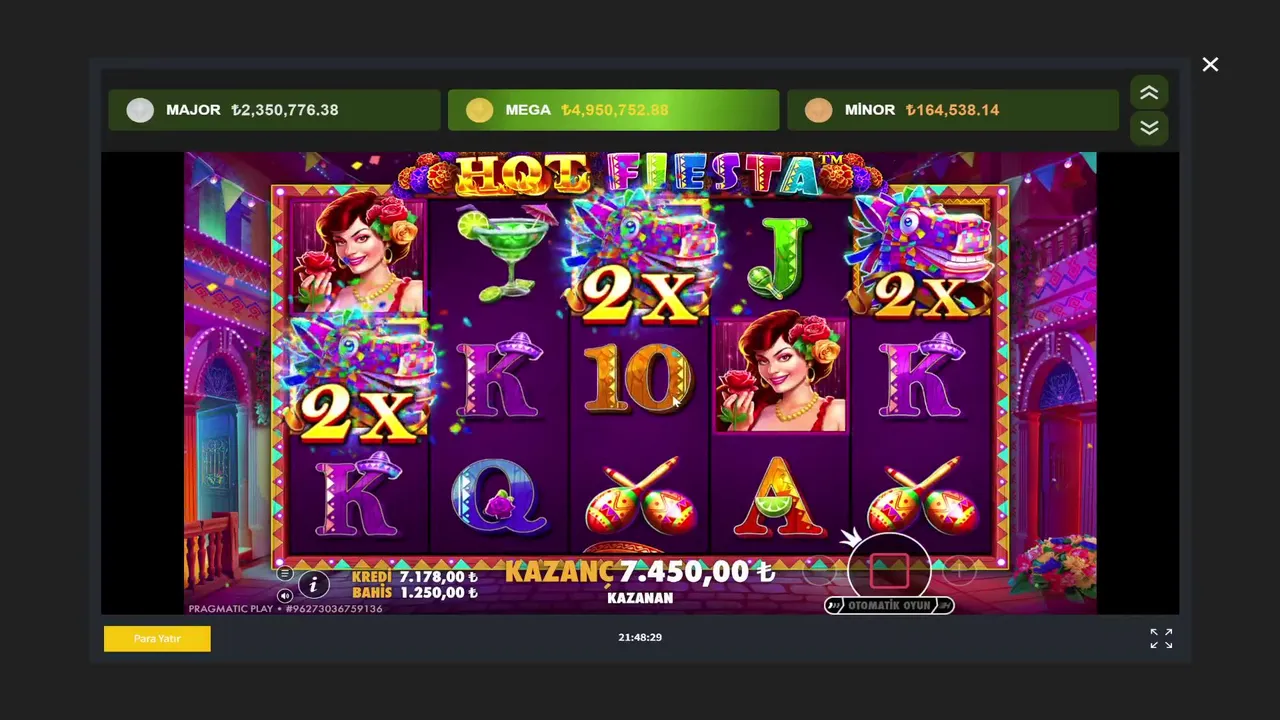Click the bronze MINOR coin icon
The image size is (1280, 720).
point(818,110)
